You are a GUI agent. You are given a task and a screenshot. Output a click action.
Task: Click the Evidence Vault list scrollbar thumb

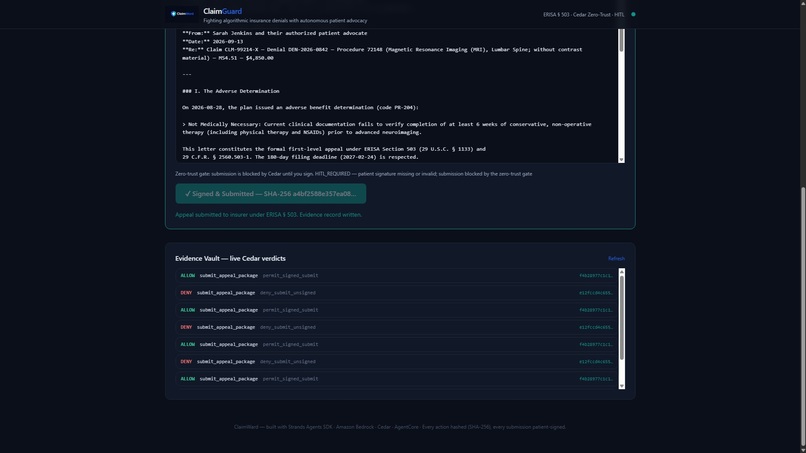tap(621, 318)
